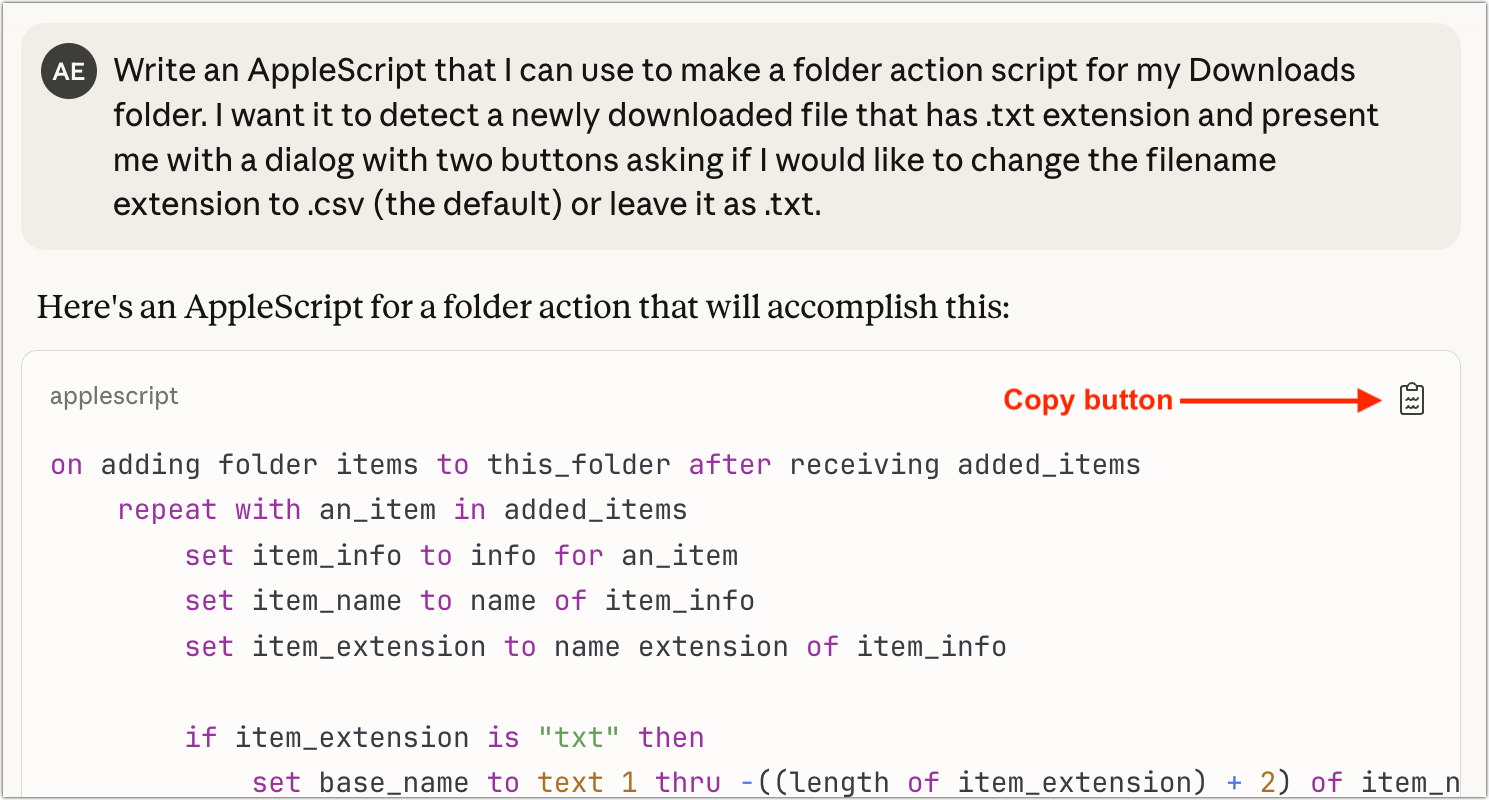Select the keyword 'thru' in the last line
The width and height of the screenshot is (1489, 800).
click(x=687, y=782)
